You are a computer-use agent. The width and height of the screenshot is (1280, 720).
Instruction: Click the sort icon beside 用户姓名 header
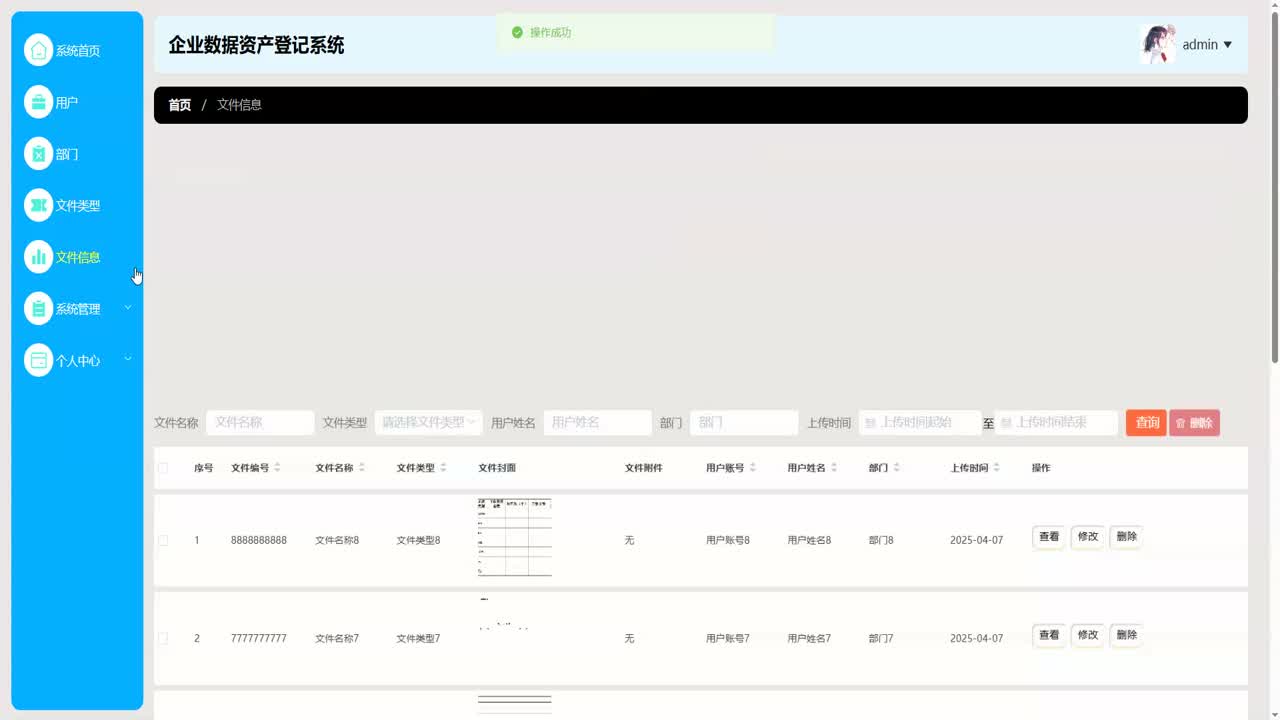pyautogui.click(x=834, y=467)
